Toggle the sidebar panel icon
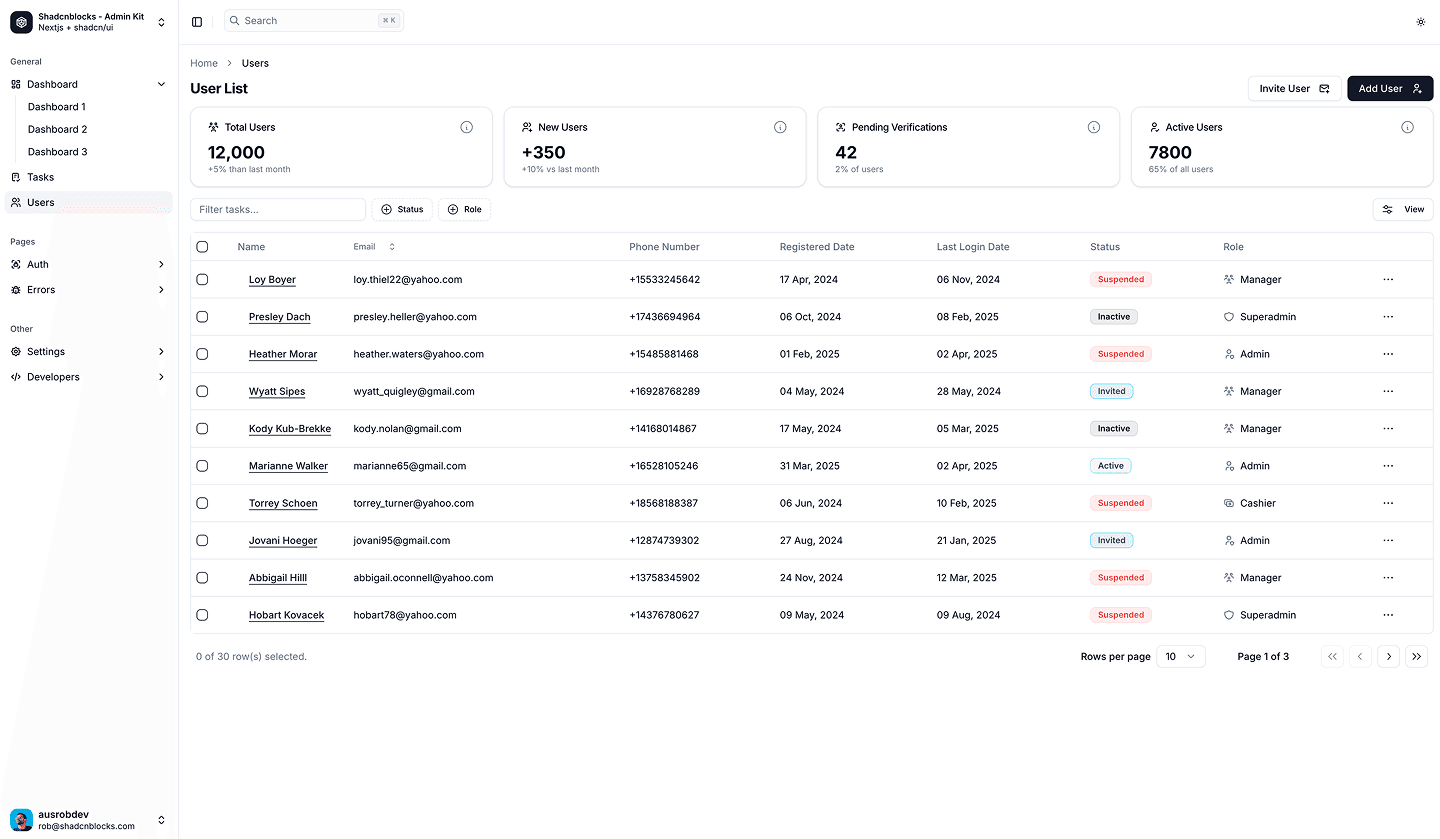This screenshot has width=1440, height=839. pyautogui.click(x=197, y=21)
